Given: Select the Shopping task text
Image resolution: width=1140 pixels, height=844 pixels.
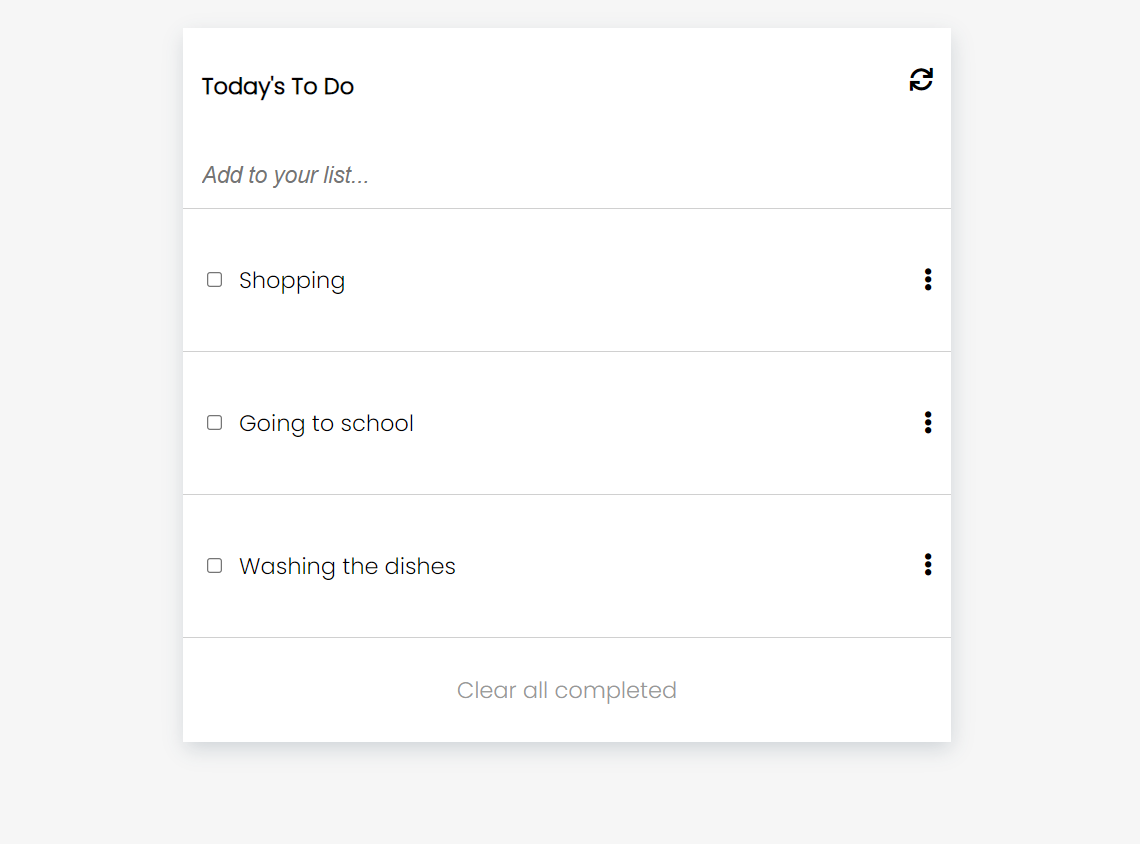Looking at the screenshot, I should 292,281.
